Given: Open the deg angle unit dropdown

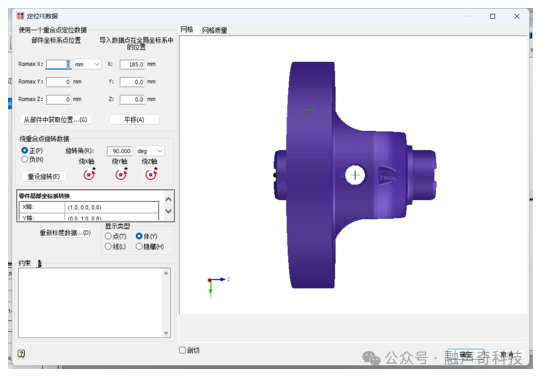Looking at the screenshot, I should (150, 151).
